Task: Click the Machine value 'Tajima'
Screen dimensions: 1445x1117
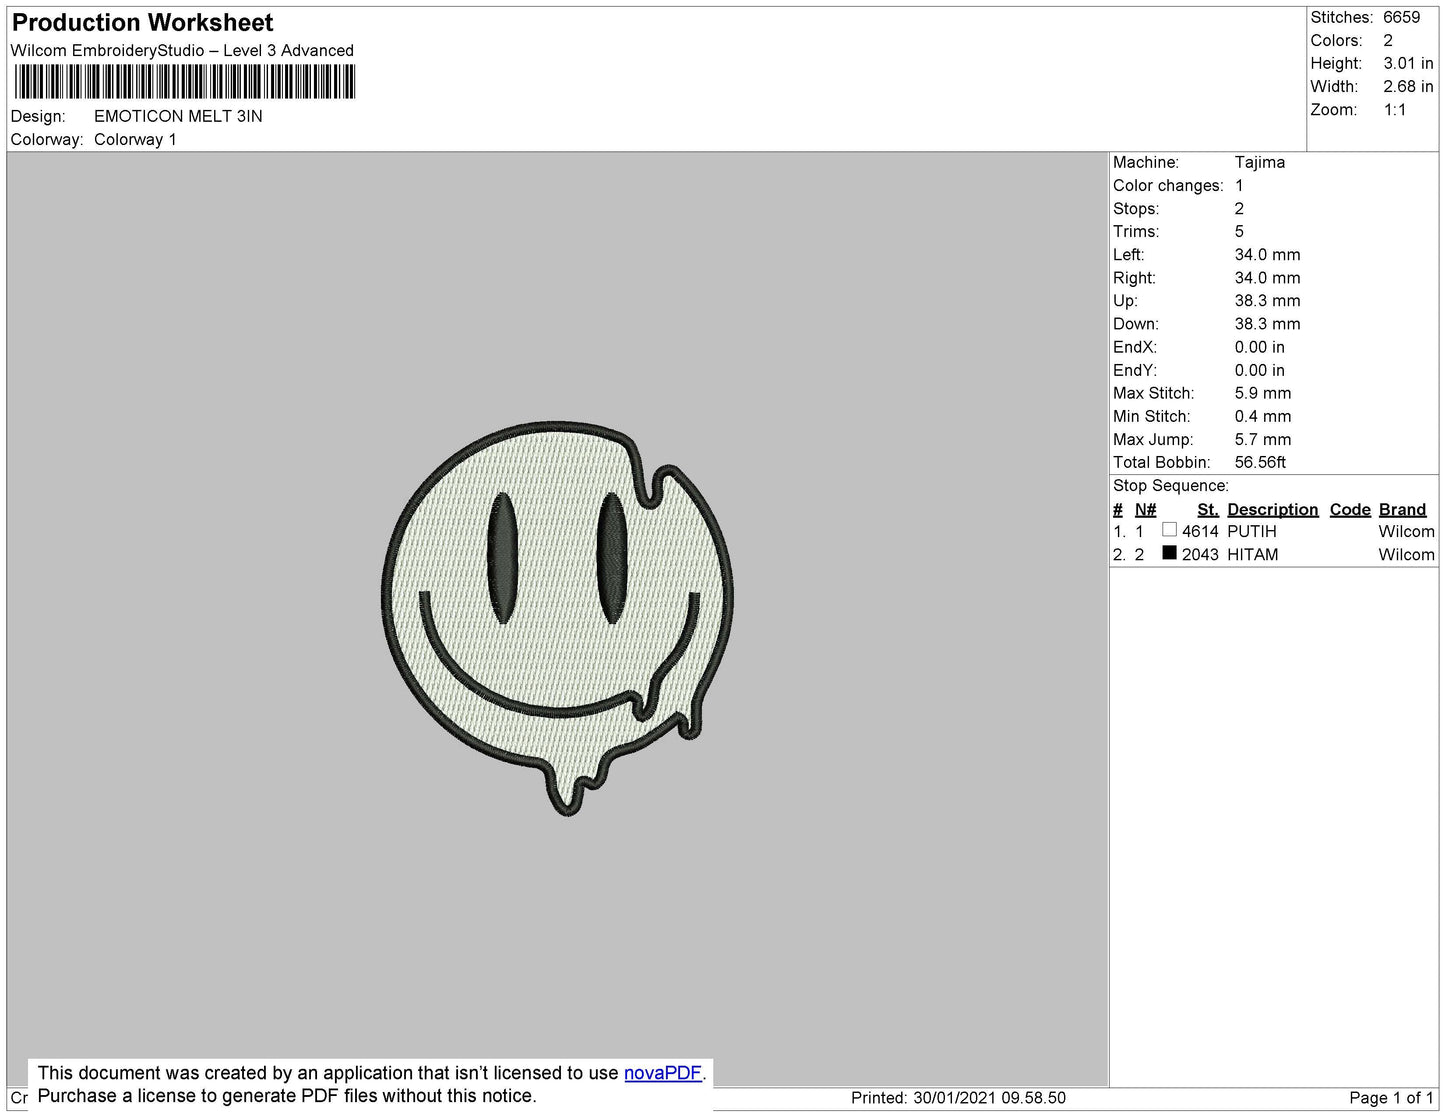Action: click(x=1260, y=162)
